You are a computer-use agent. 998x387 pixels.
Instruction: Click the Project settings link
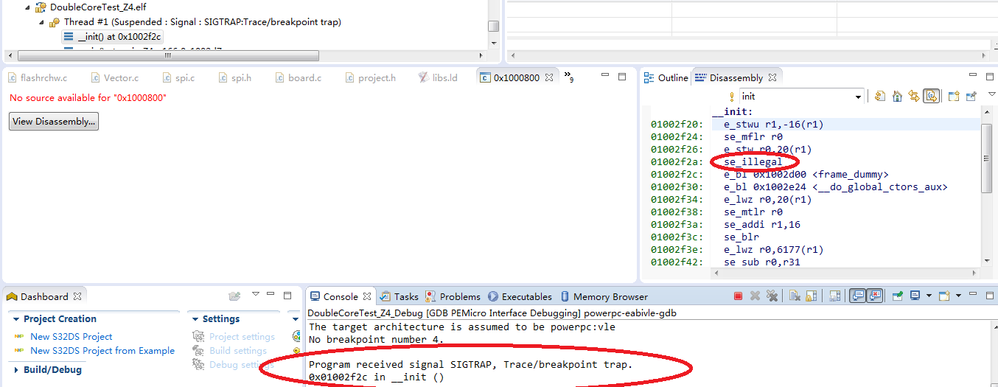point(242,337)
